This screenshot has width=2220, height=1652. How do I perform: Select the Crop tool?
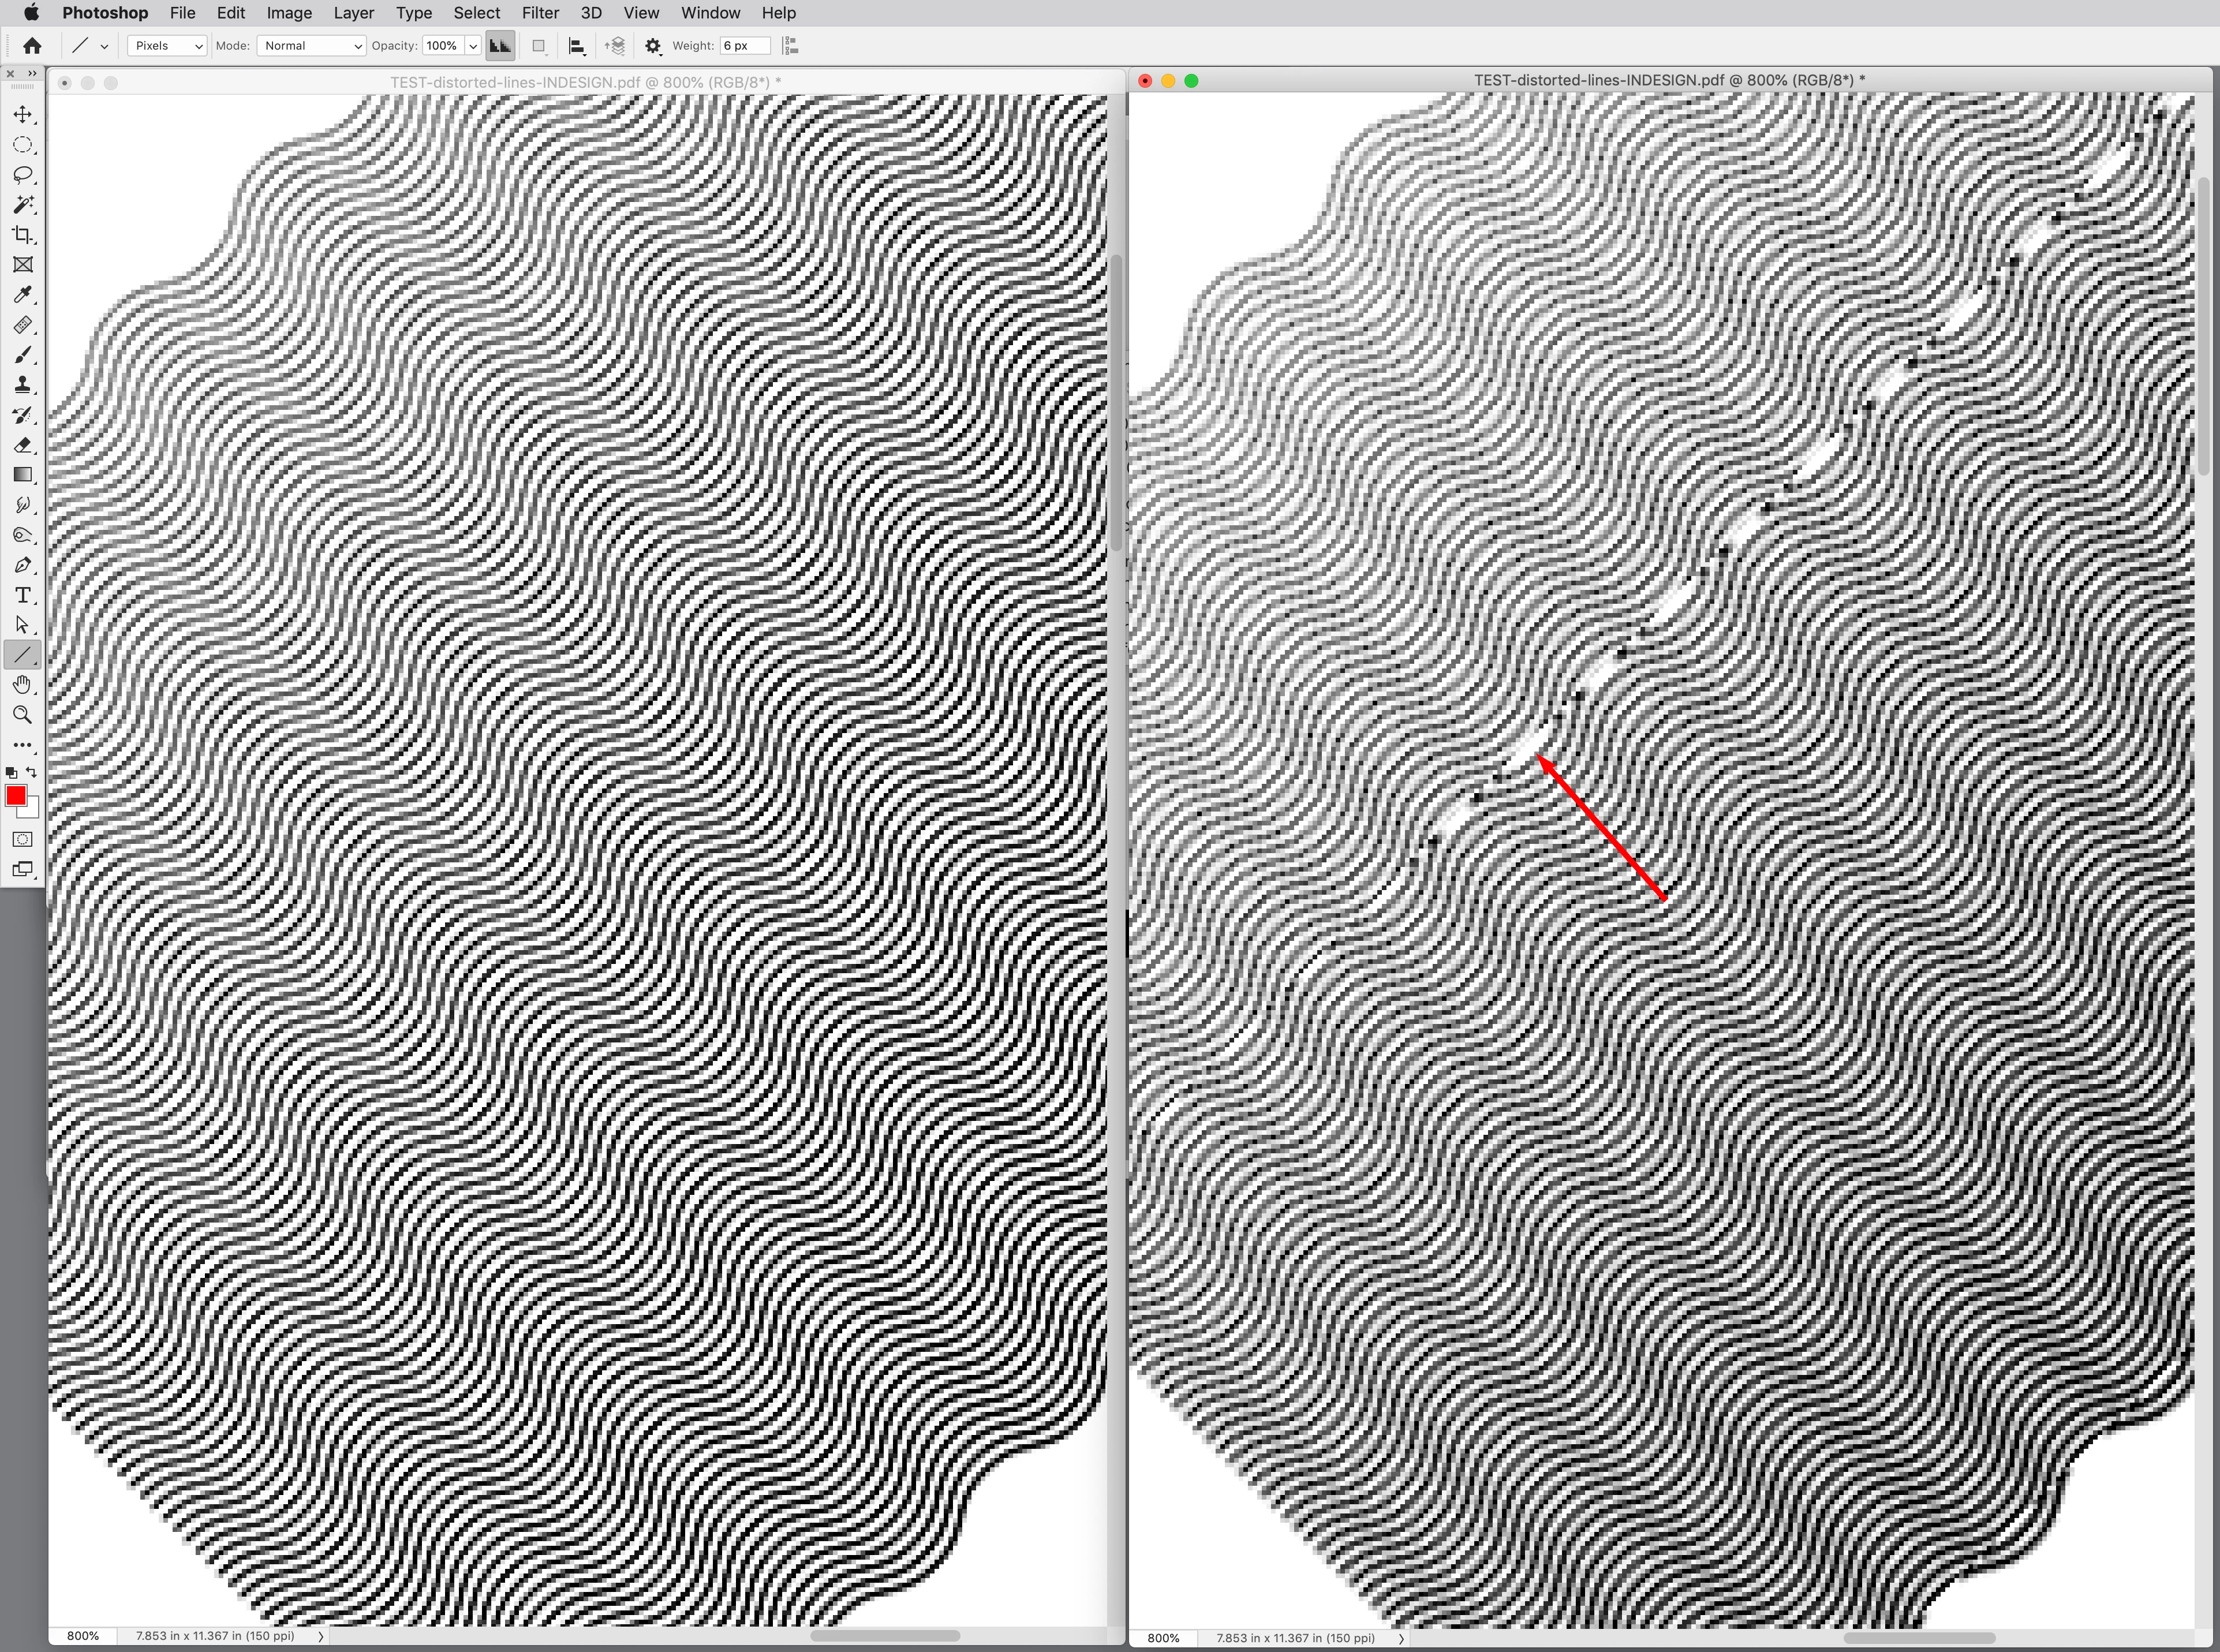click(x=22, y=235)
